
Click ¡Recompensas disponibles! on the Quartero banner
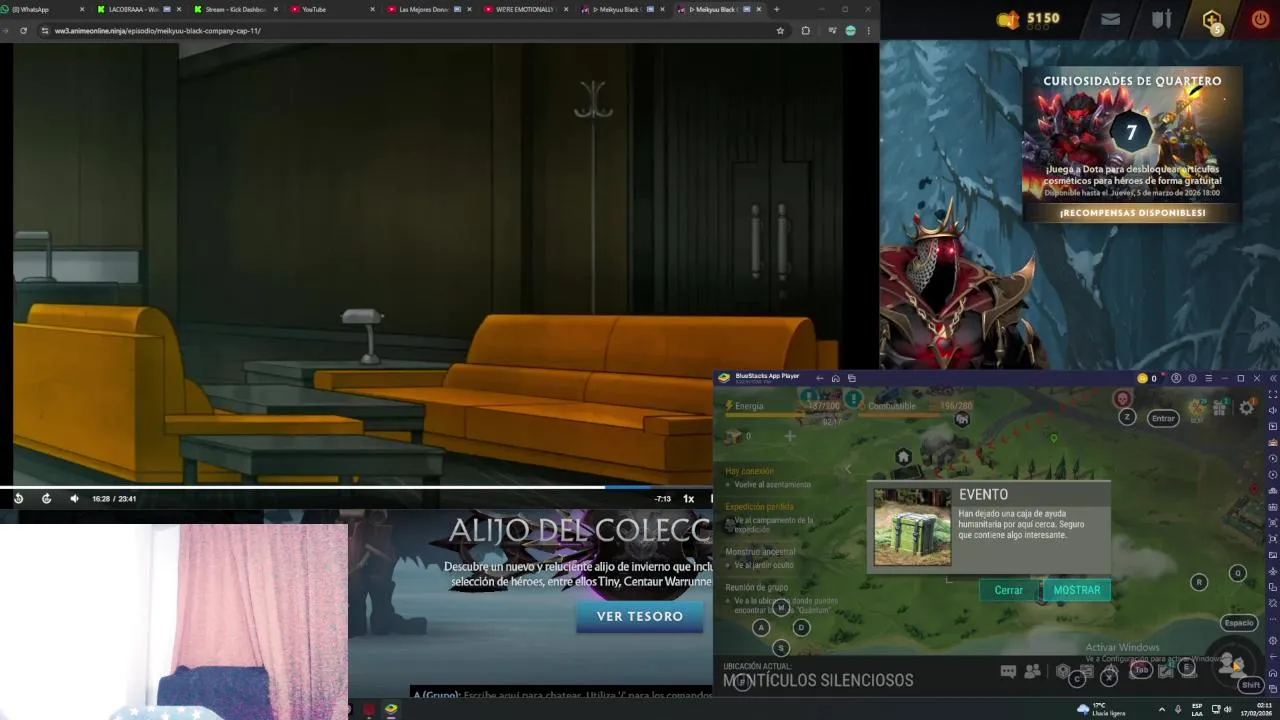1133,213
